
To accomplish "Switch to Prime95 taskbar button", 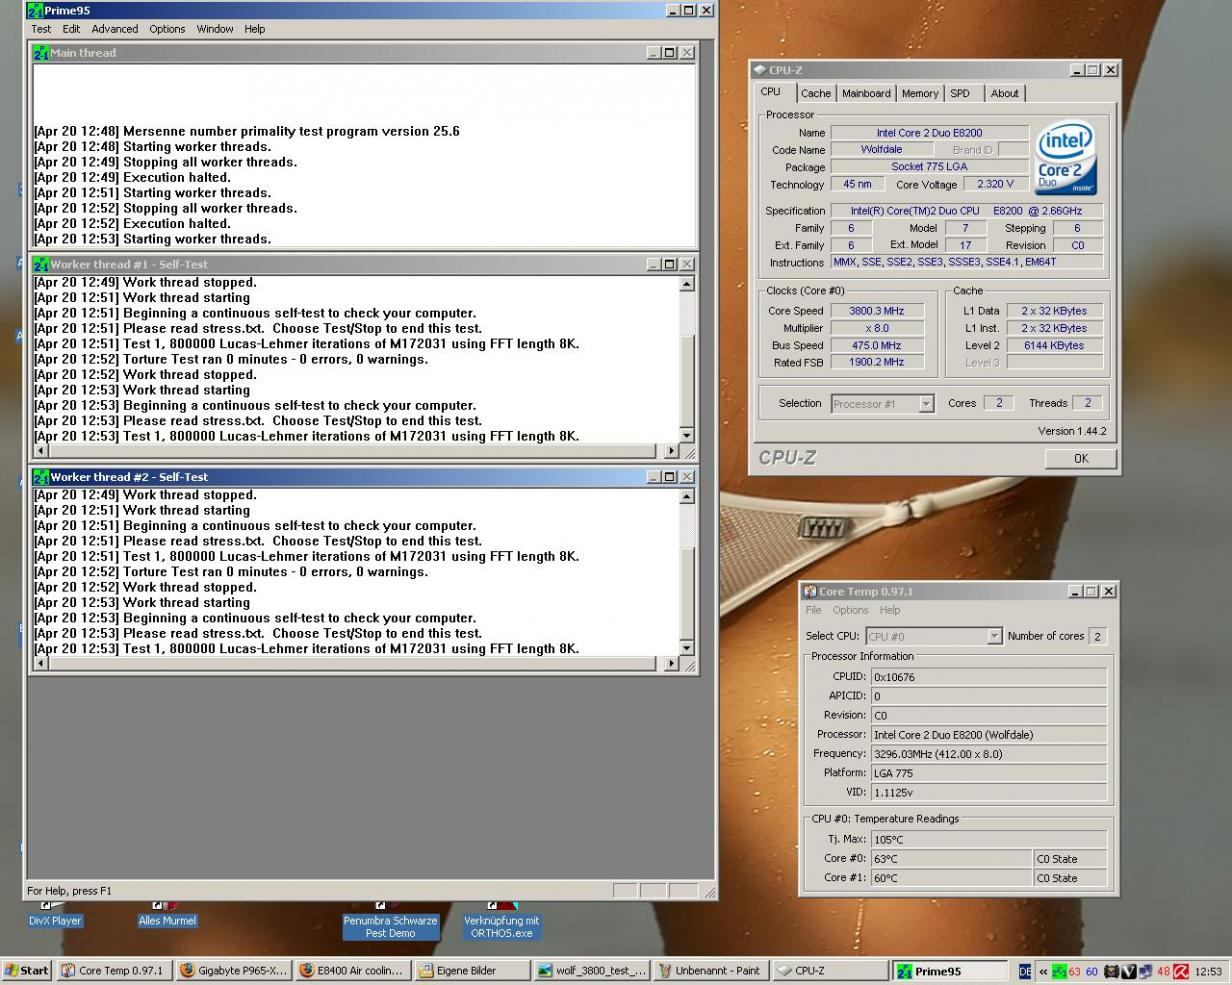I will [949, 970].
